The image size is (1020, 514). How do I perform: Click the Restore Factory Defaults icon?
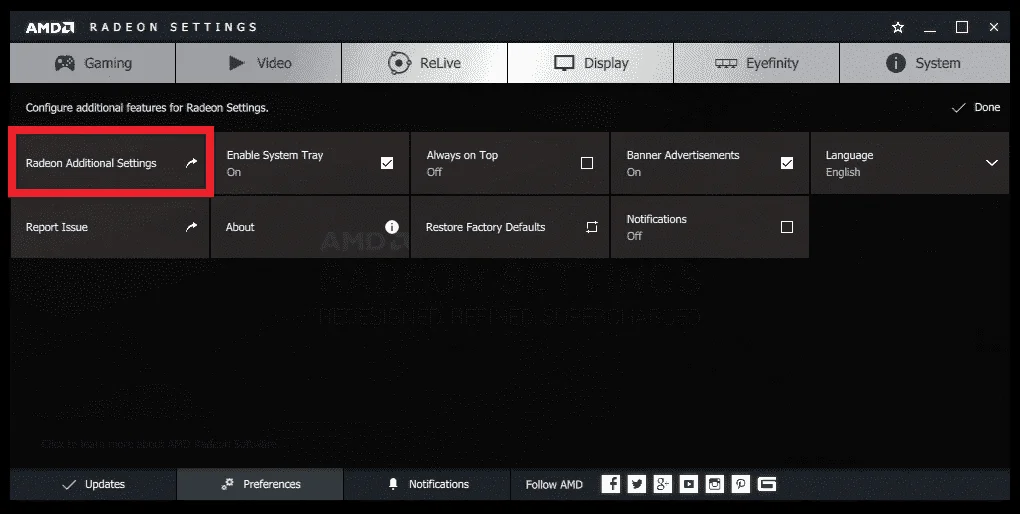point(591,227)
